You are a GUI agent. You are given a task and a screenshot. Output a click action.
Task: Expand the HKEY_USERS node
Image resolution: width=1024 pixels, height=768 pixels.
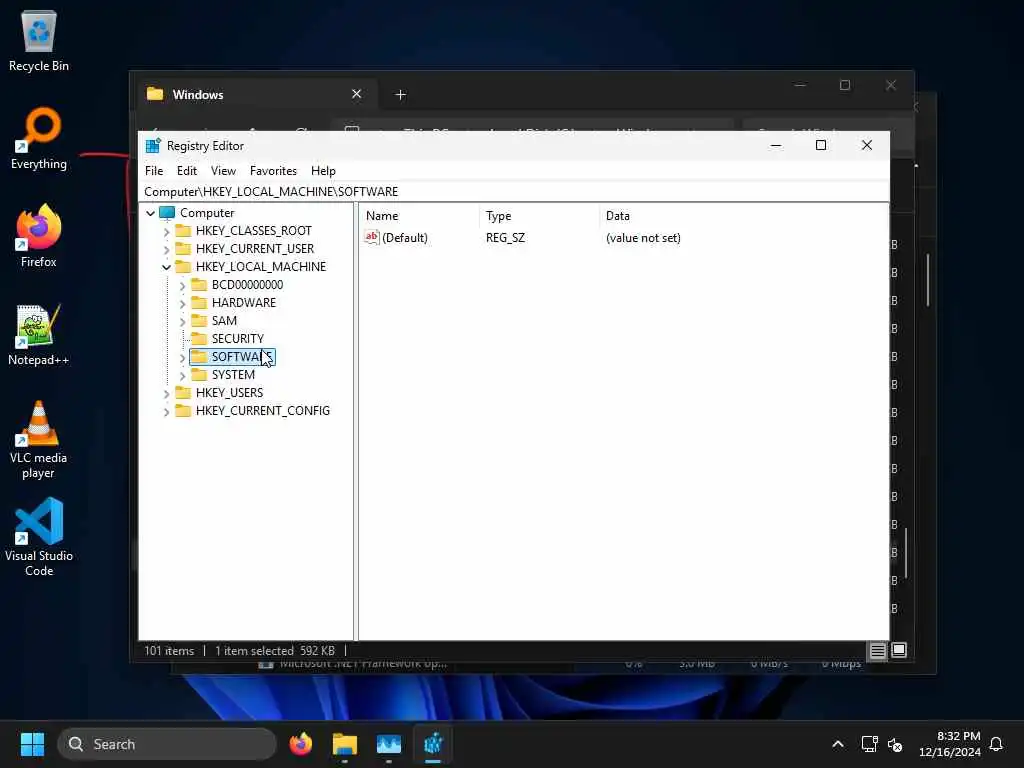click(167, 393)
